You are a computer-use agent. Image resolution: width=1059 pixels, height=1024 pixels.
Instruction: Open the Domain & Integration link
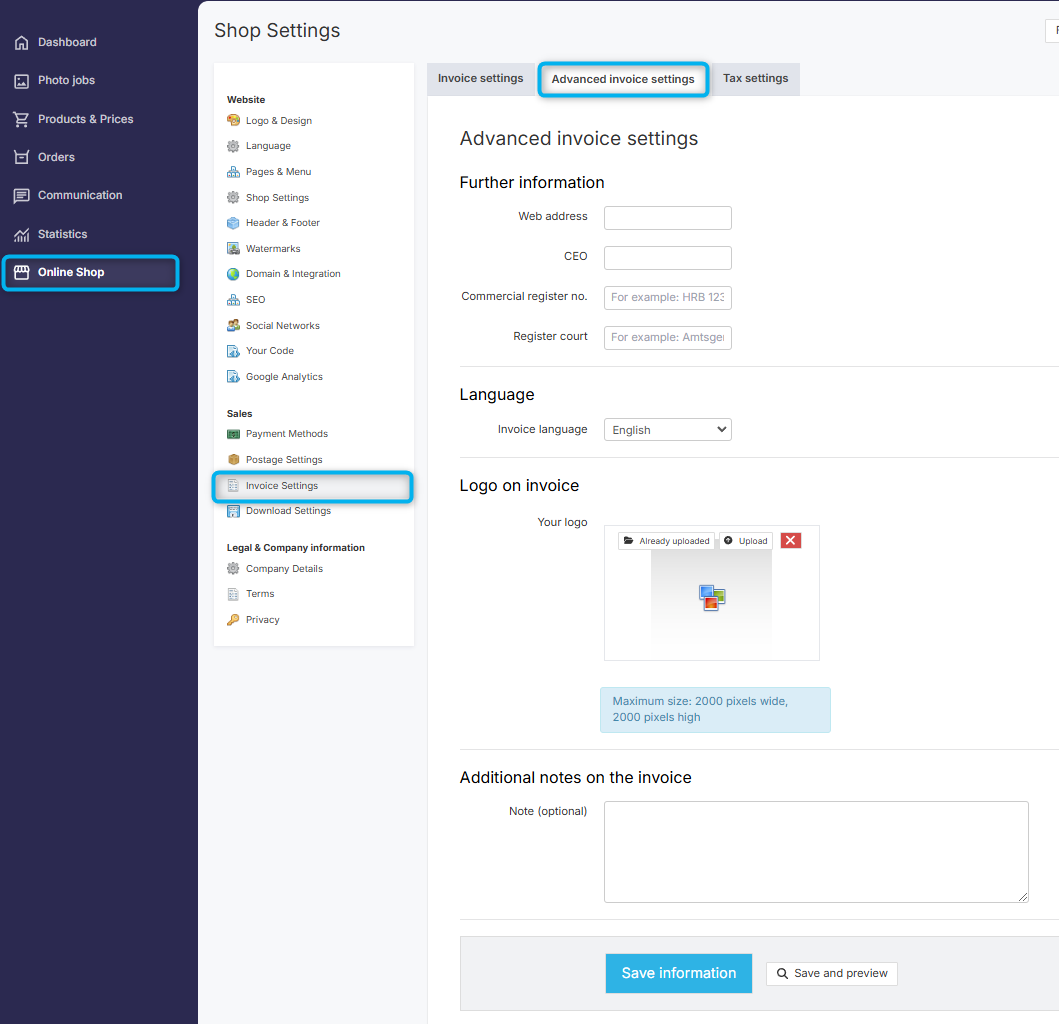coord(293,274)
